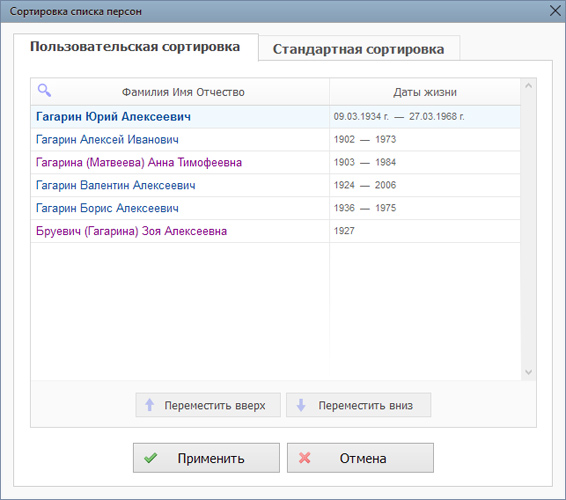Image resolution: width=566 pixels, height=500 pixels.
Task: Select row Гагарина (Матвеева) Анна Тимофеевна
Action: tap(275, 162)
